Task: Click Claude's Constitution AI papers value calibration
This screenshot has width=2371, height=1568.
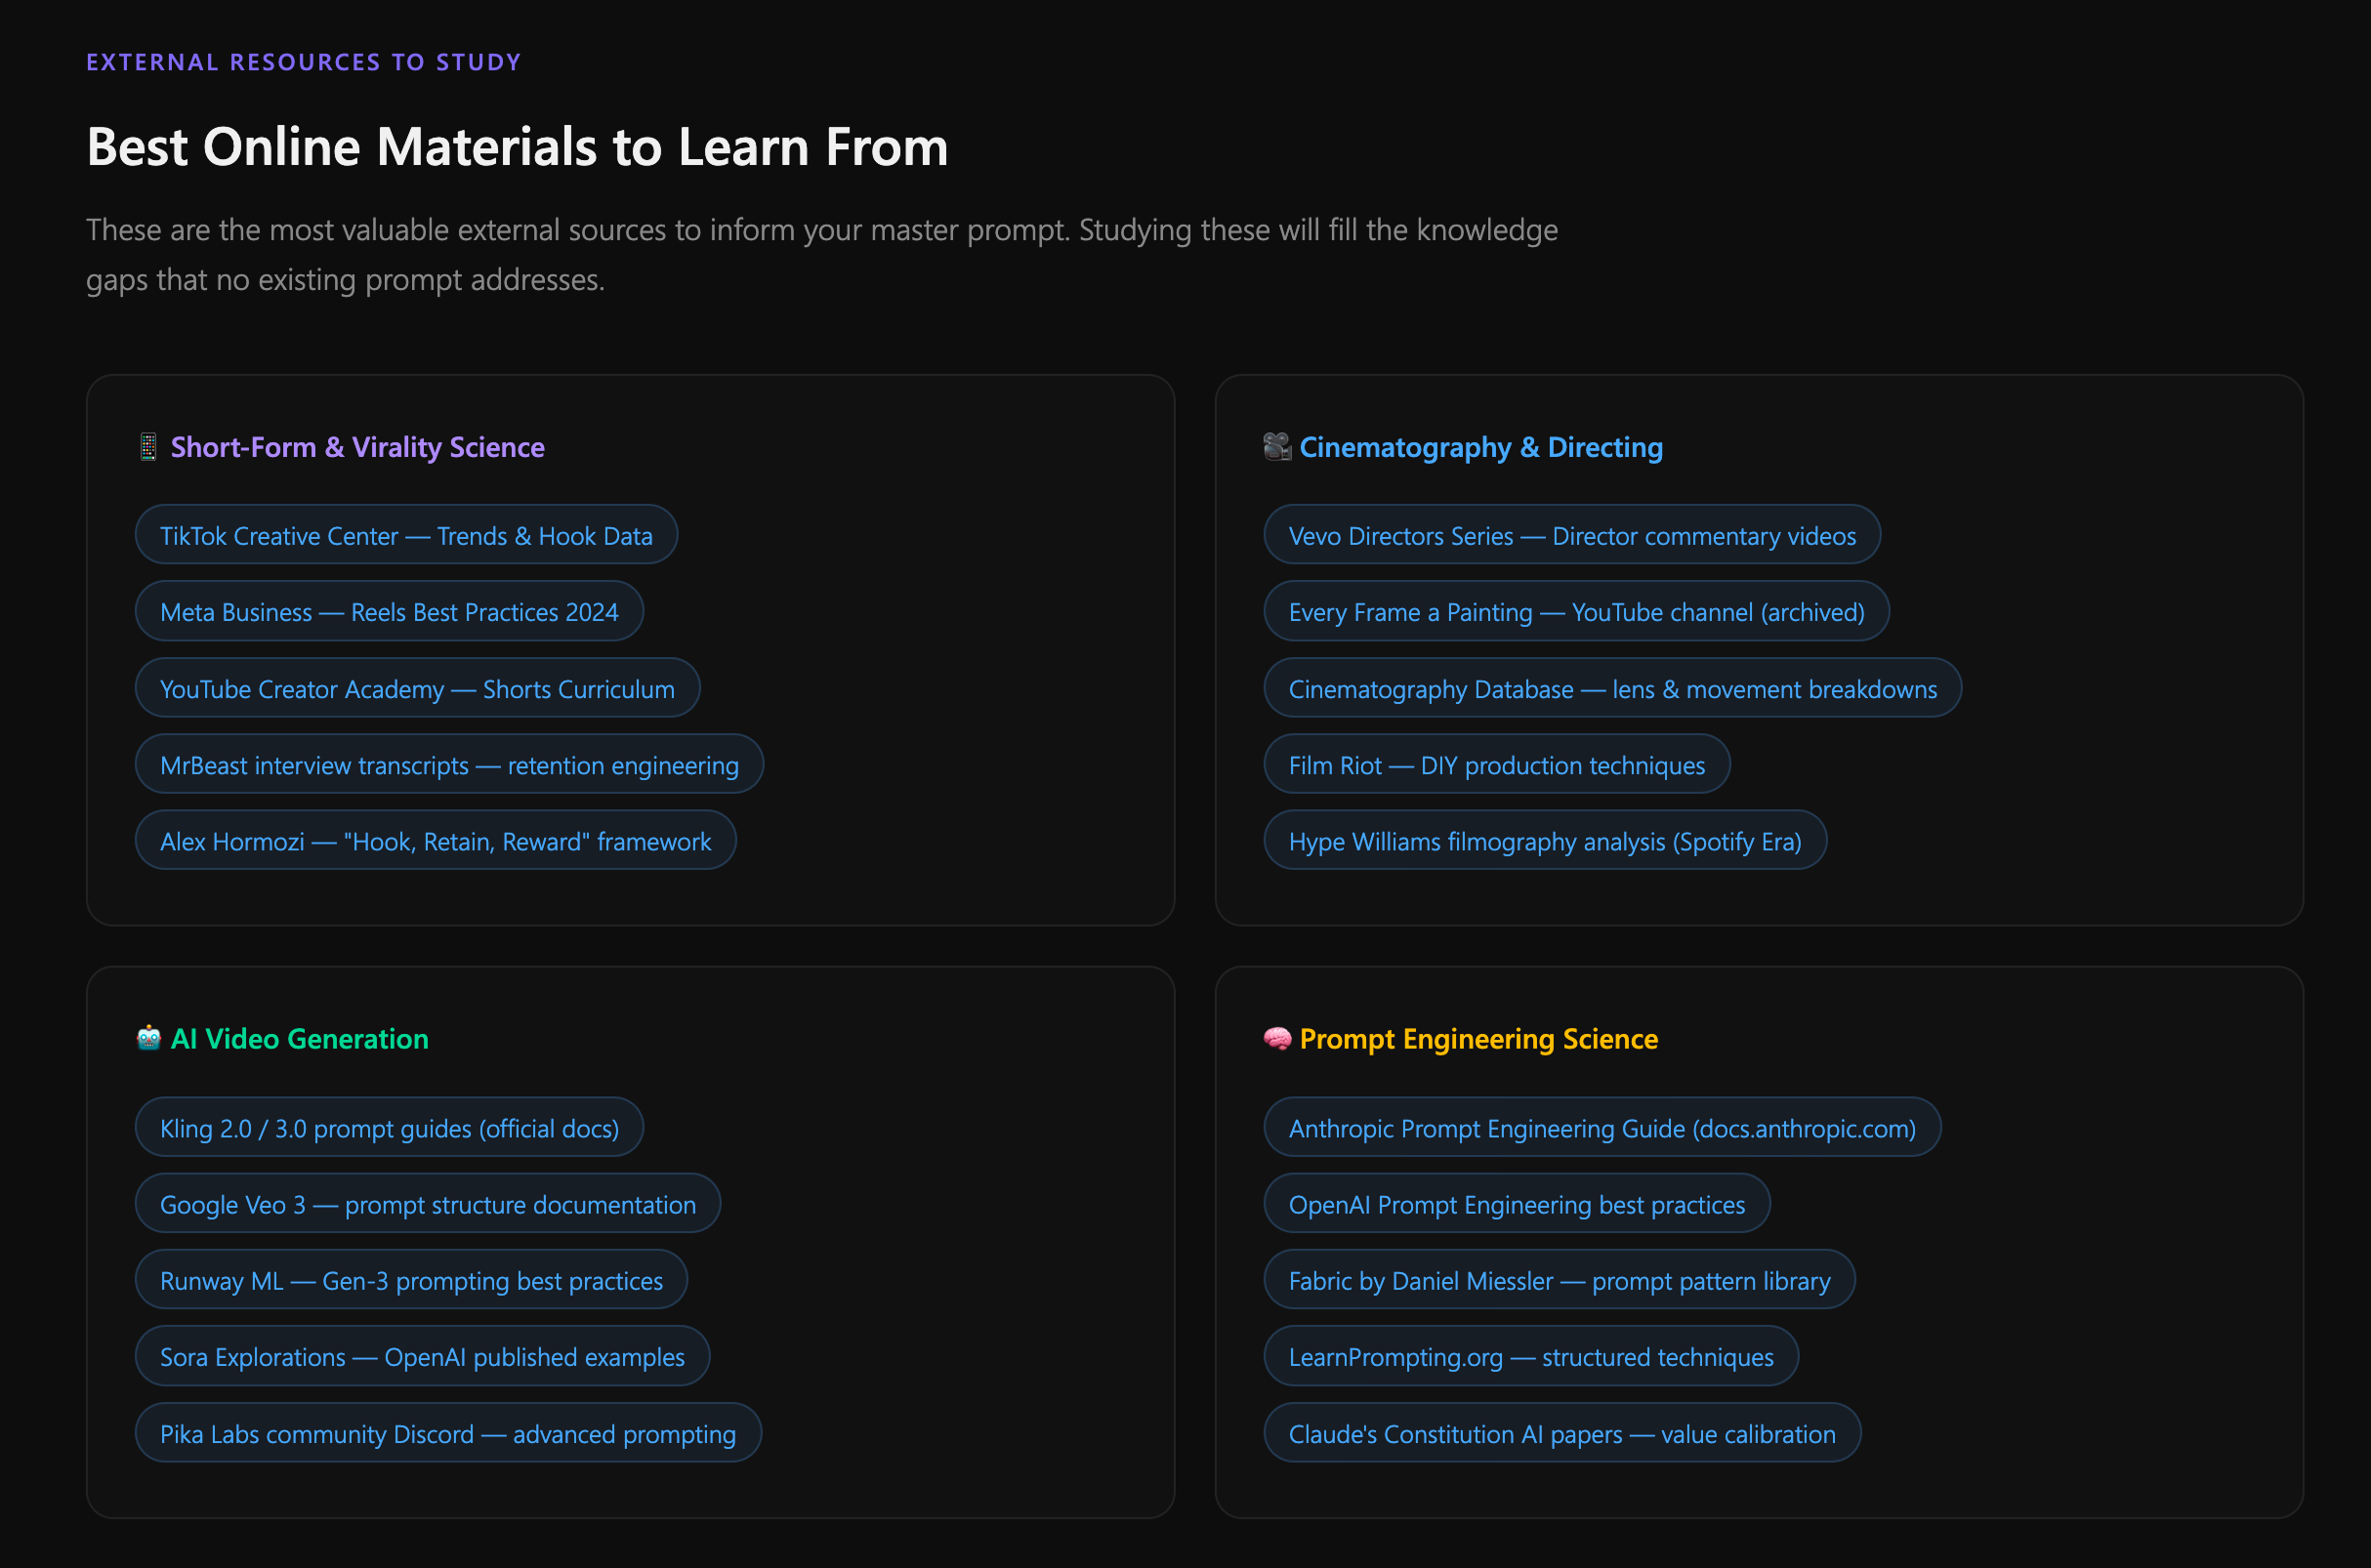Action: (1562, 1433)
